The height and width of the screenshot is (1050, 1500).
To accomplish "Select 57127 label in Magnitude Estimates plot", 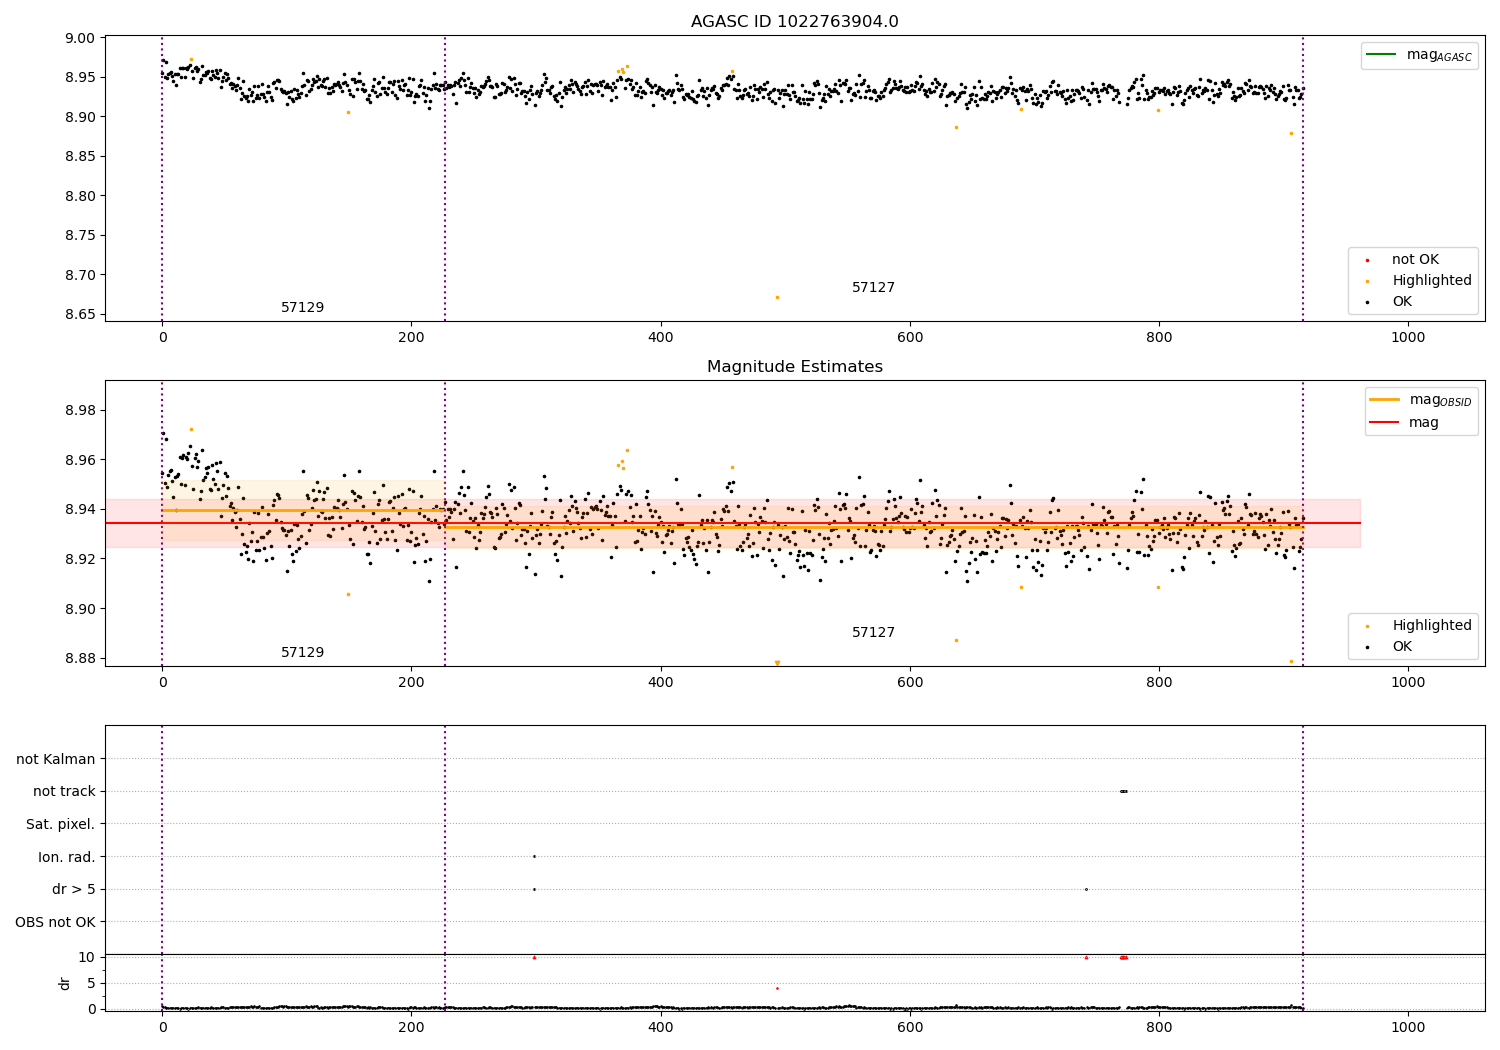I will (873, 633).
